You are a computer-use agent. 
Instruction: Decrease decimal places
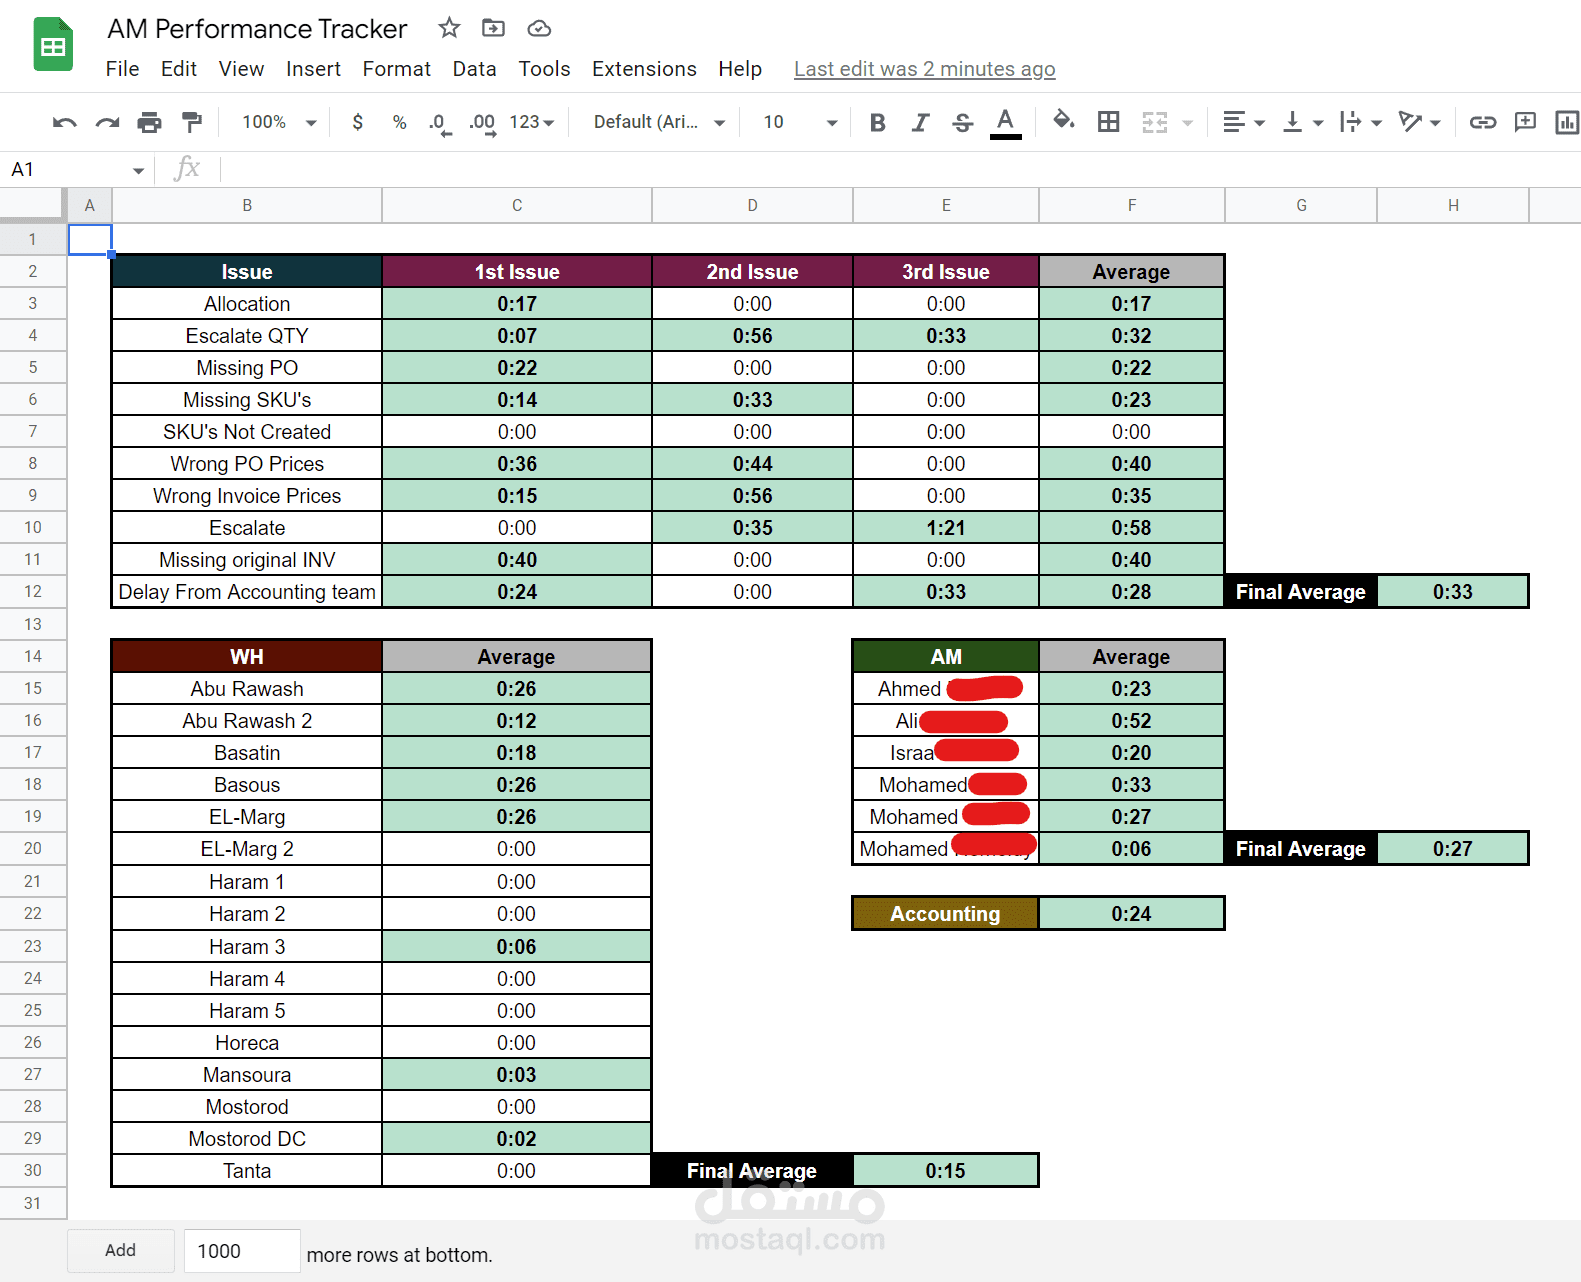[x=439, y=123]
